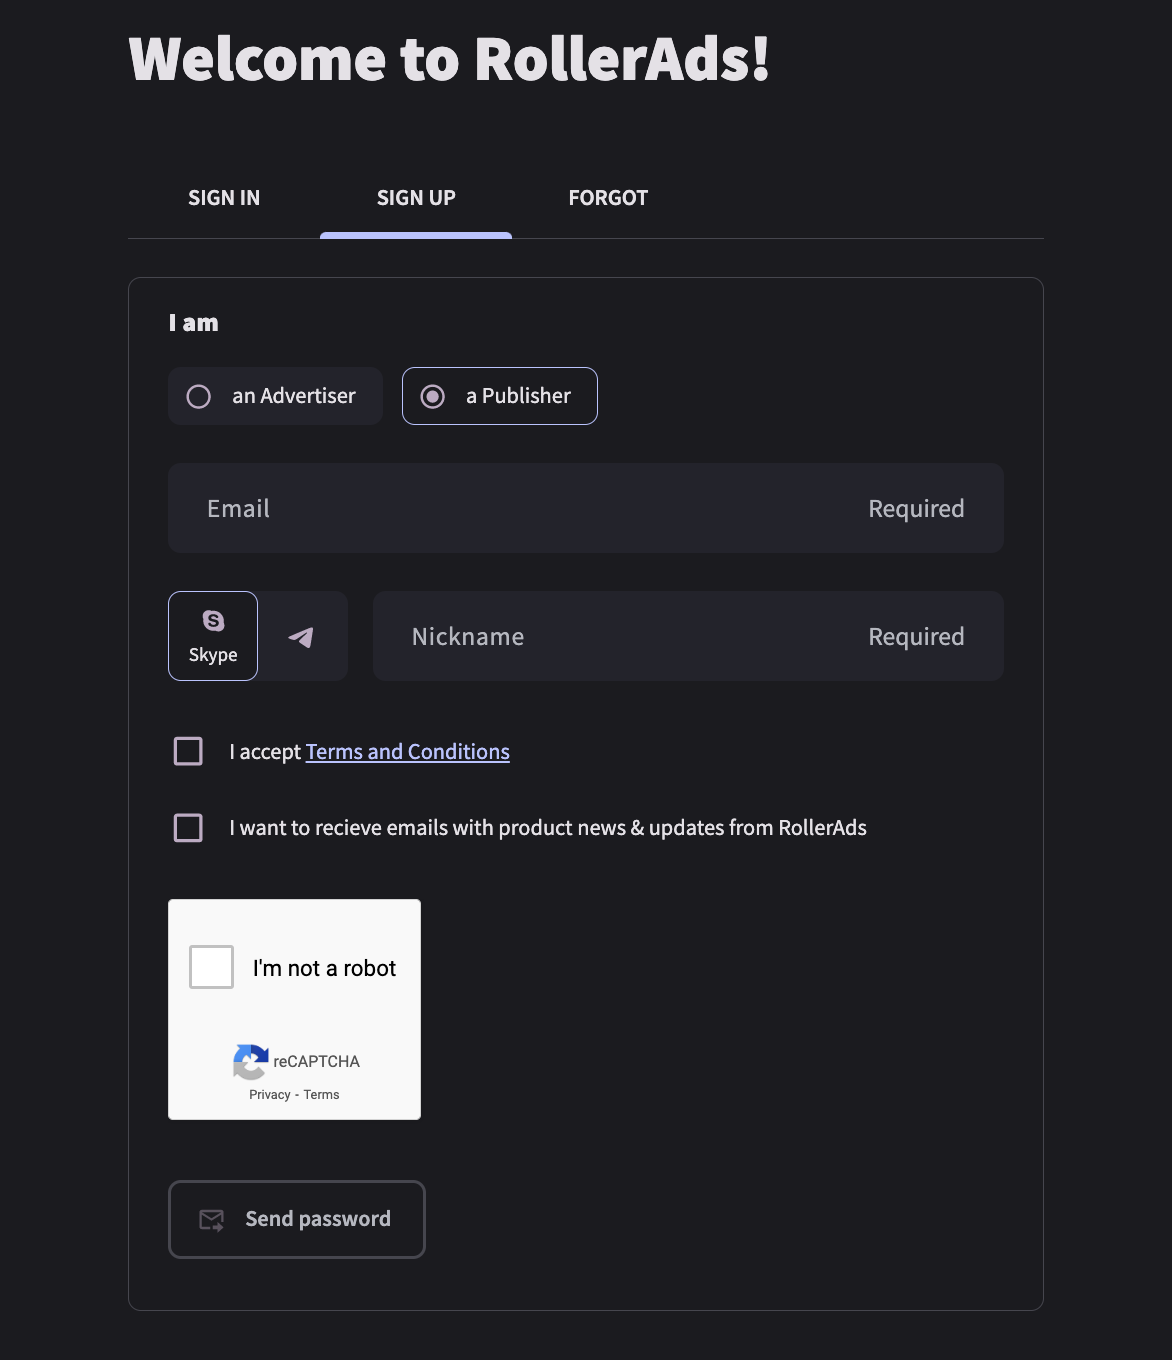The image size is (1172, 1360).
Task: Switch to the SIGN IN tab
Action: pos(224,198)
